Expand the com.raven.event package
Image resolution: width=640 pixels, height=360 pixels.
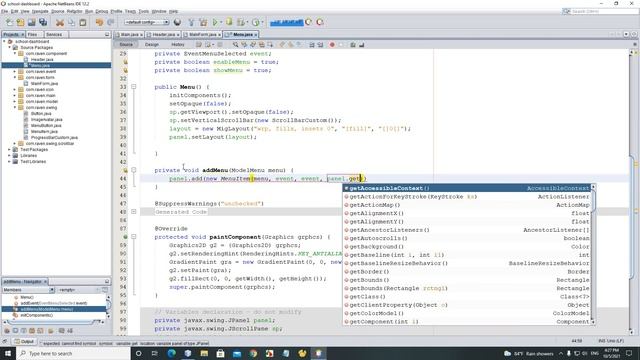15,71
